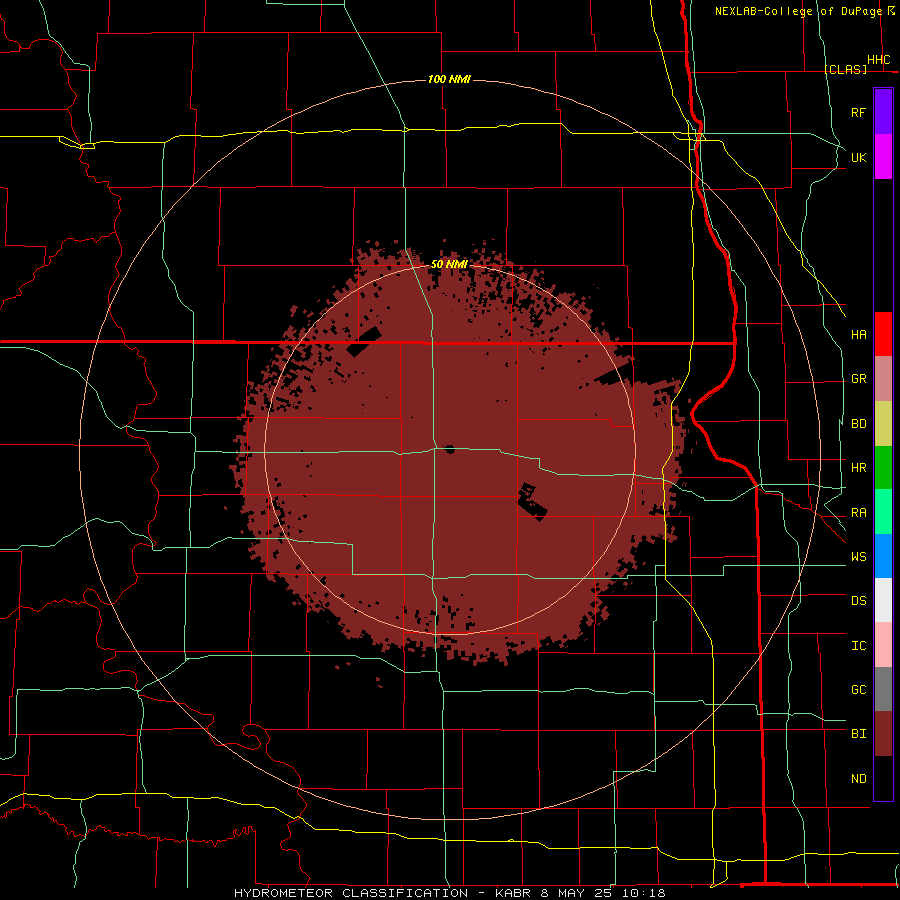Click the "[CLAS]" units label
The image size is (900, 900).
845,70
